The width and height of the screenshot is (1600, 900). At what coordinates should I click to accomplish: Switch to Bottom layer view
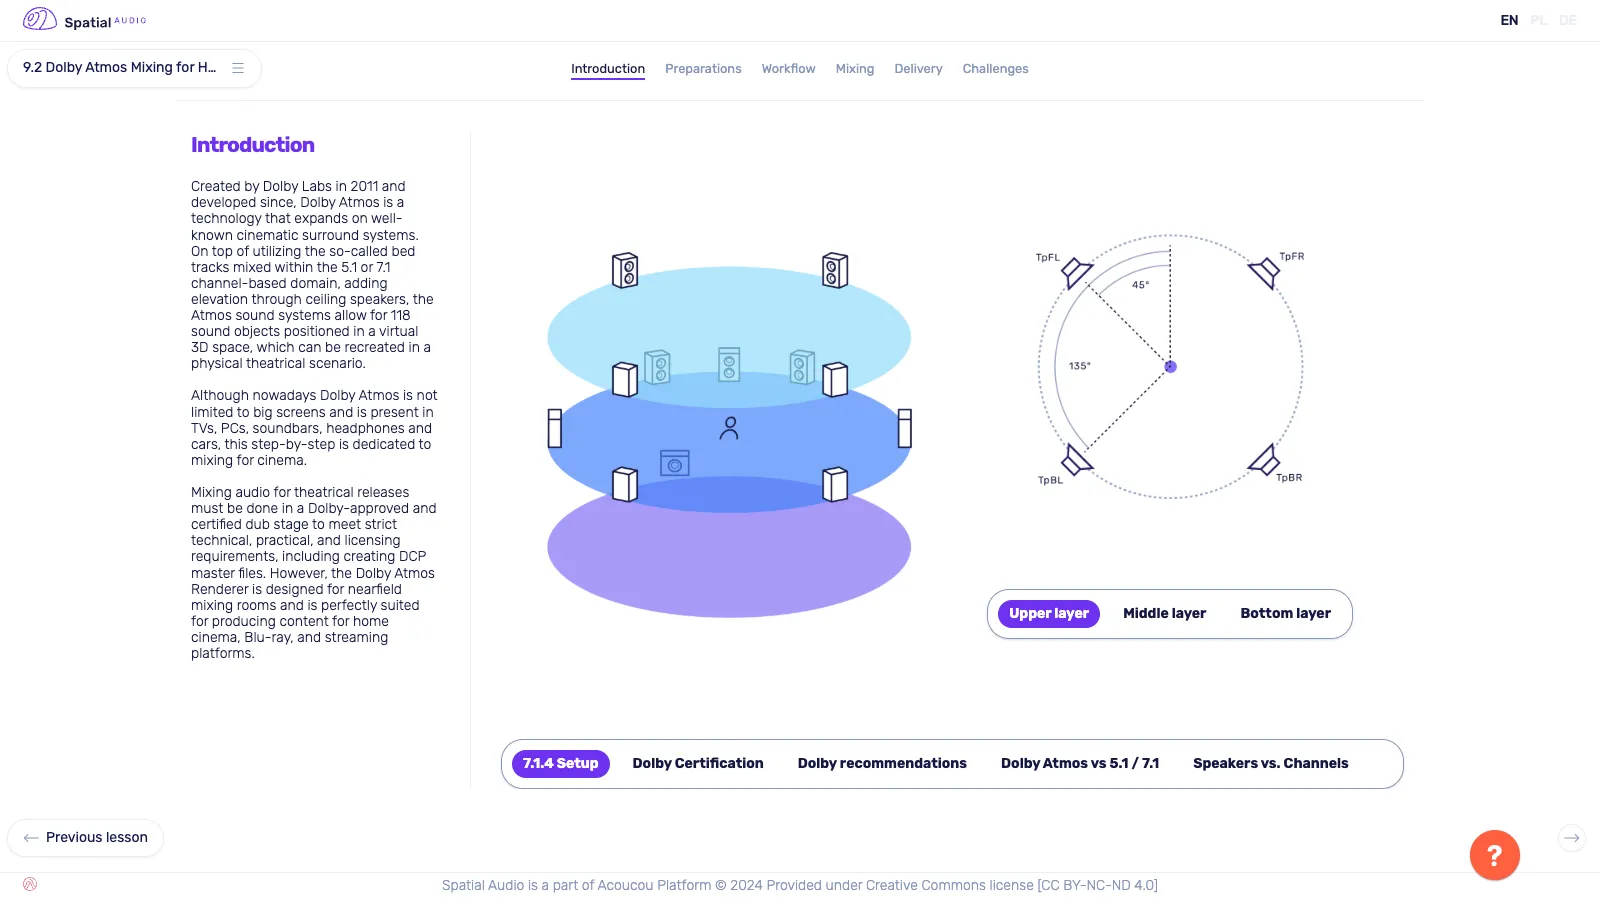pyautogui.click(x=1285, y=614)
